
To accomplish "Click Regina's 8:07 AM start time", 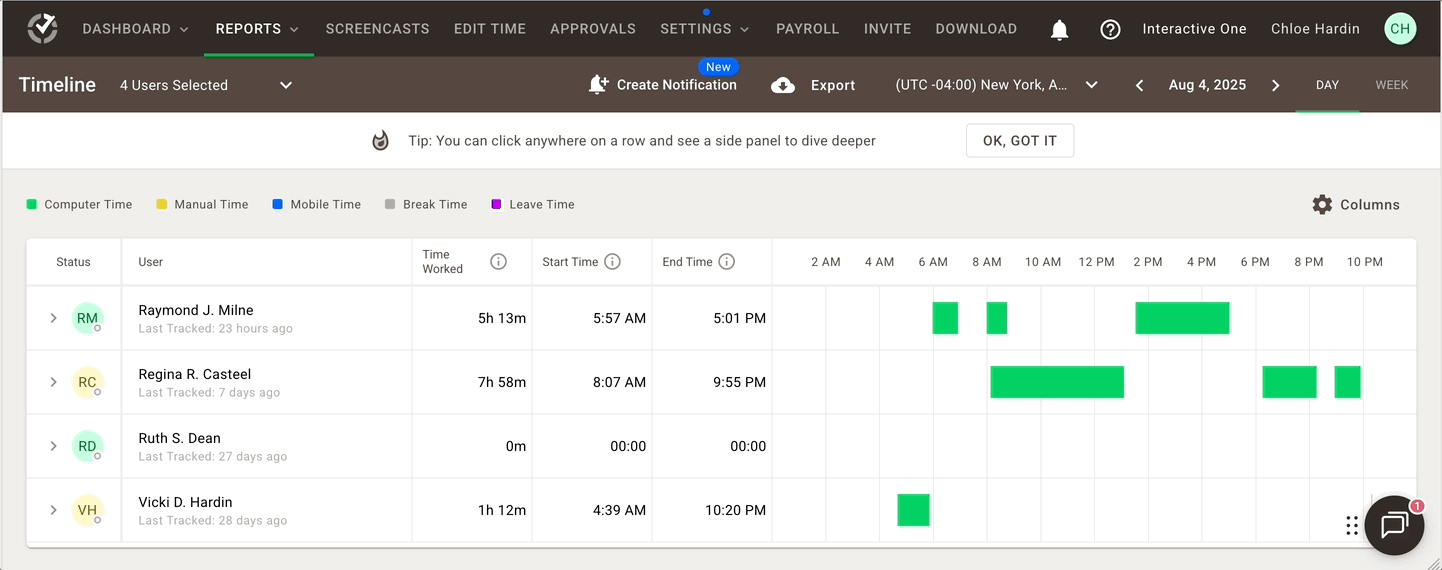I will tap(620, 382).
